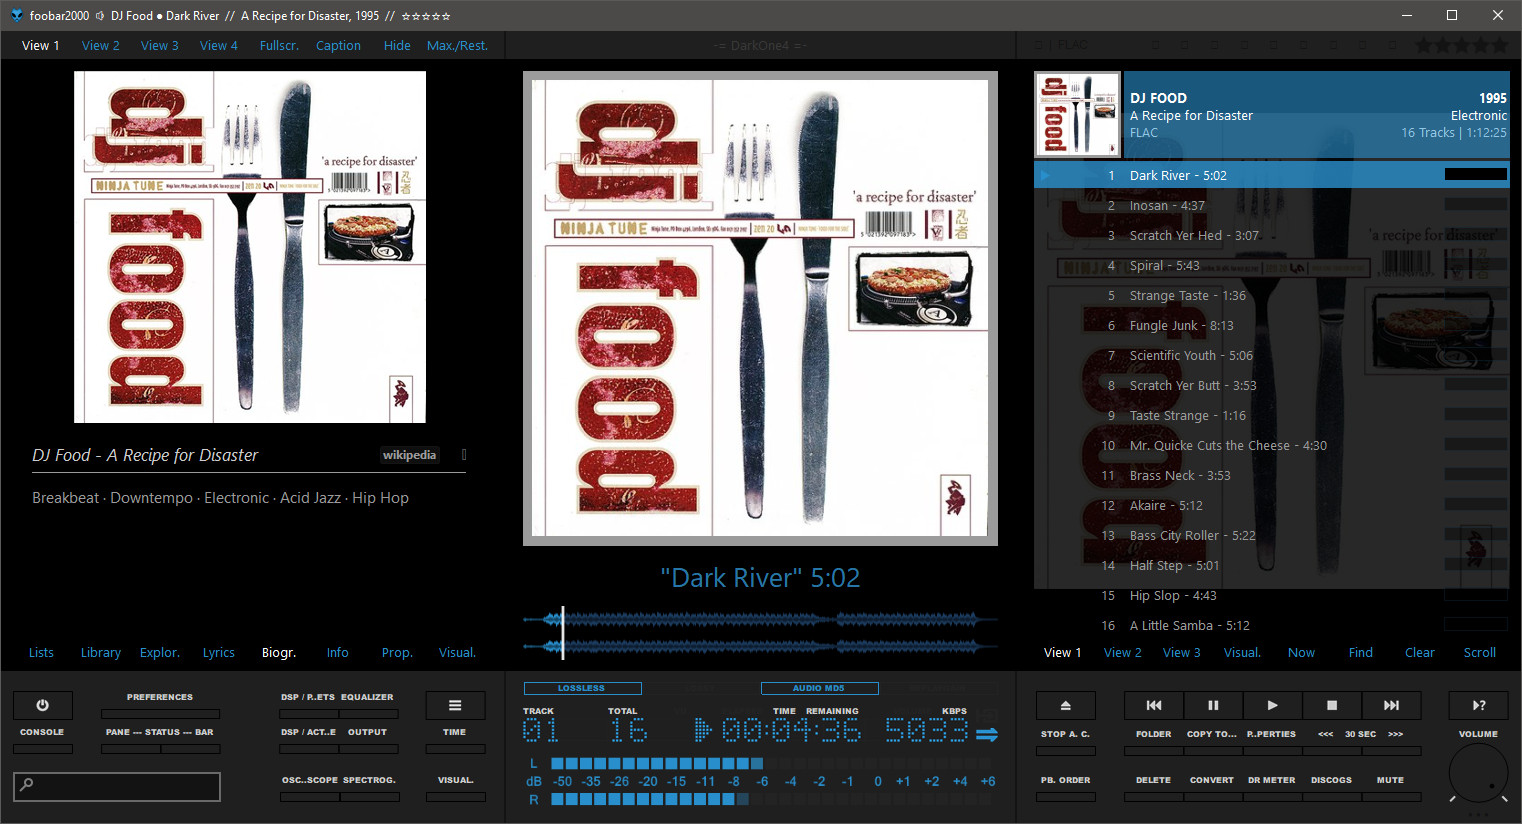The height and width of the screenshot is (824, 1522).
Task: Switch playlist panel to View 3
Action: (1182, 652)
